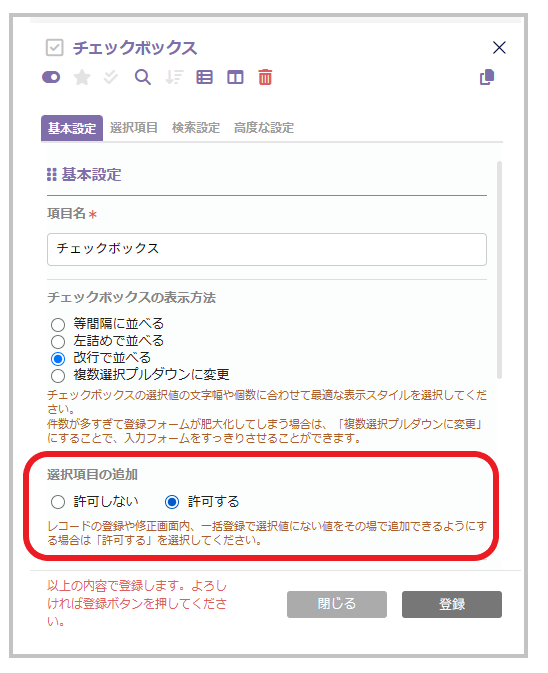548x673 pixels.
Task: Click the copy field icon
Action: click(487, 77)
